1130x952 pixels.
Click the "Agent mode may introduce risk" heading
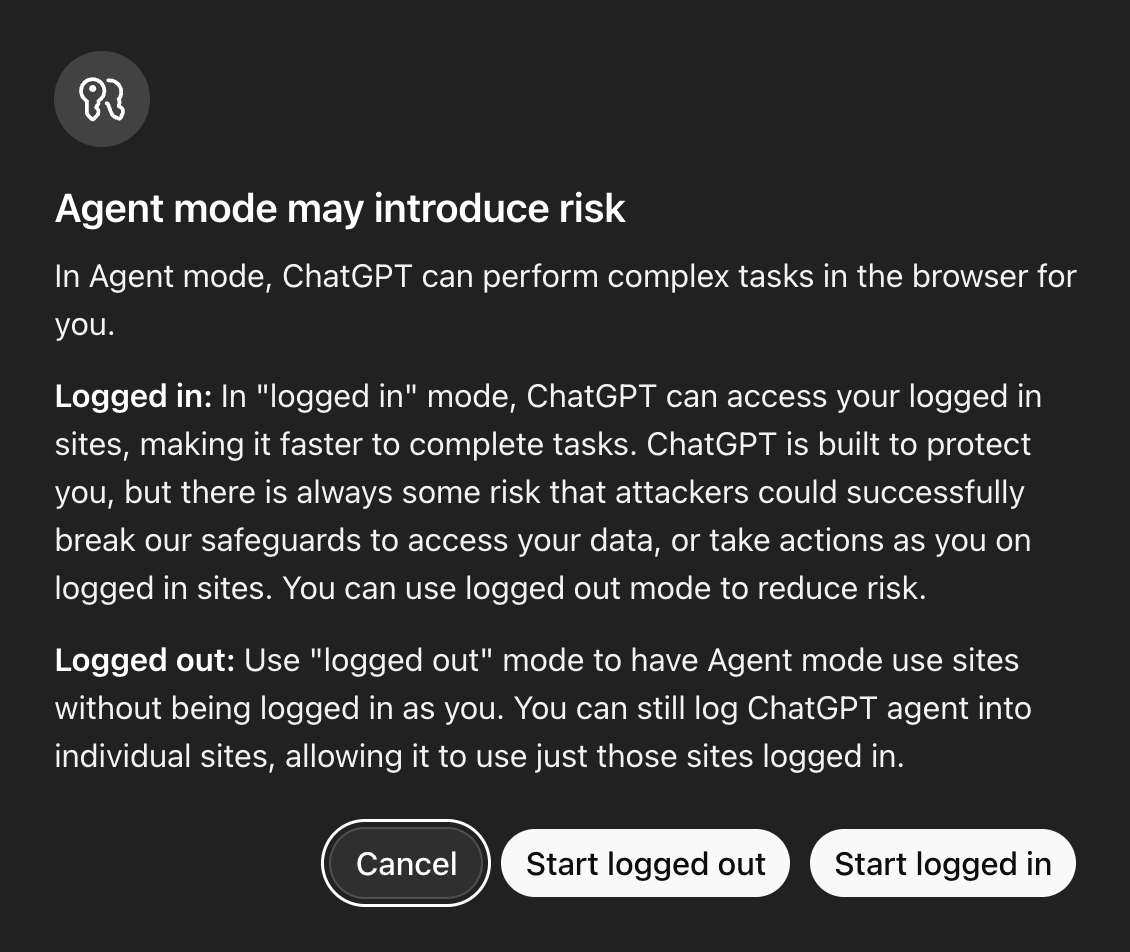coord(340,208)
